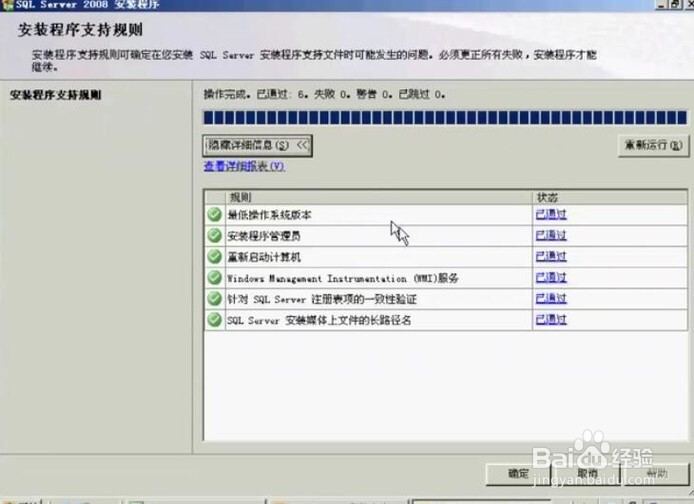The width and height of the screenshot is (694, 504).
Task: Select the 安装程序管理员 rule text
Action: (x=264, y=236)
